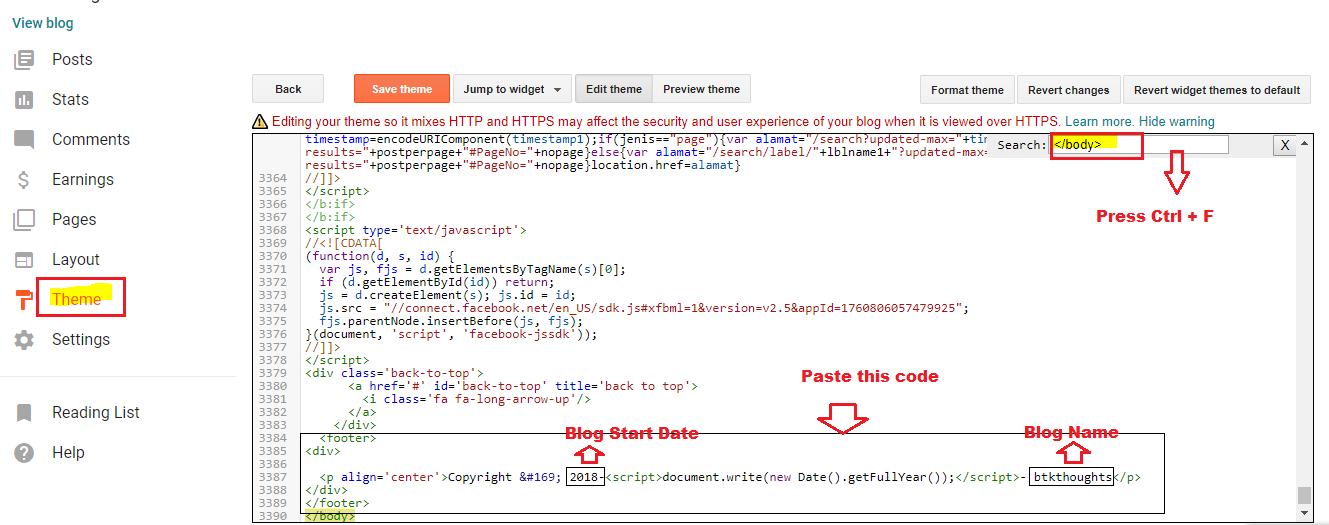Open the View blog link
Viewport: 1329px width, 525px height.
pyautogui.click(x=43, y=23)
